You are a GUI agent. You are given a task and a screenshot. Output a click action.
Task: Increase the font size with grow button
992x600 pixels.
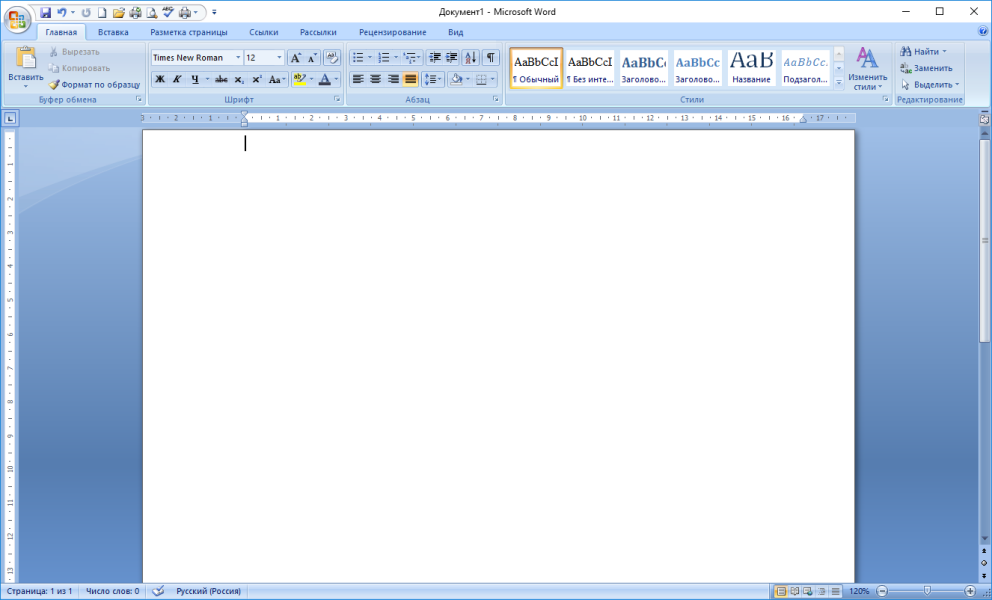tap(295, 58)
